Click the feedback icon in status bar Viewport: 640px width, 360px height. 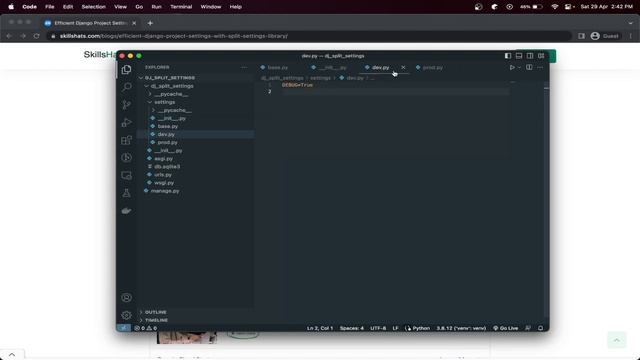point(528,328)
